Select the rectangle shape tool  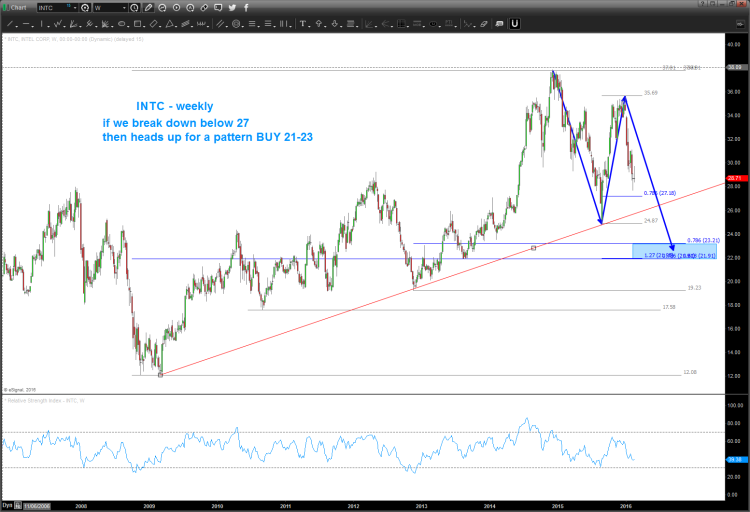point(137,23)
